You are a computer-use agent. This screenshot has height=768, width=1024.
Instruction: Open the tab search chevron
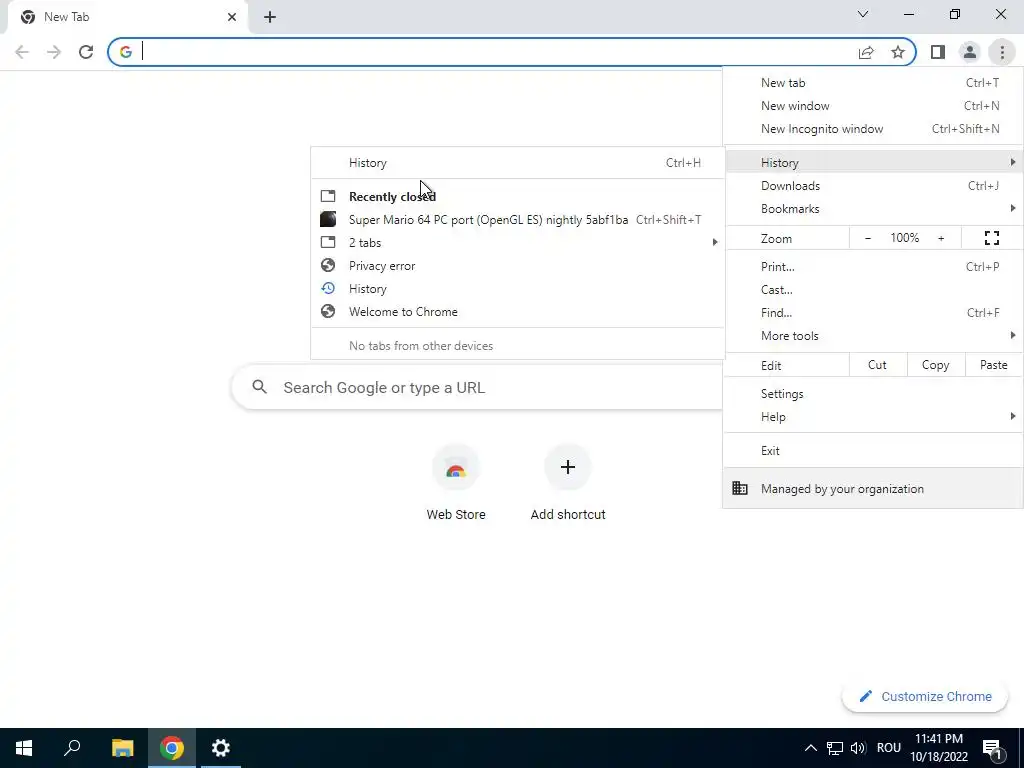863,14
